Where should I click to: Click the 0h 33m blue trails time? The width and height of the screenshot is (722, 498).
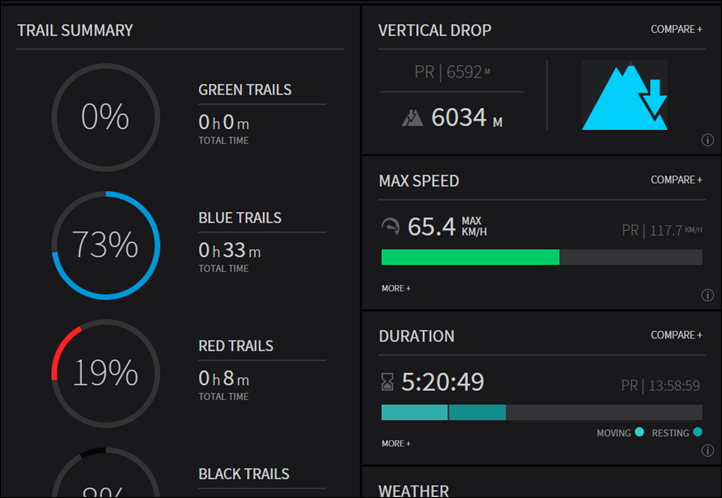pos(229,250)
